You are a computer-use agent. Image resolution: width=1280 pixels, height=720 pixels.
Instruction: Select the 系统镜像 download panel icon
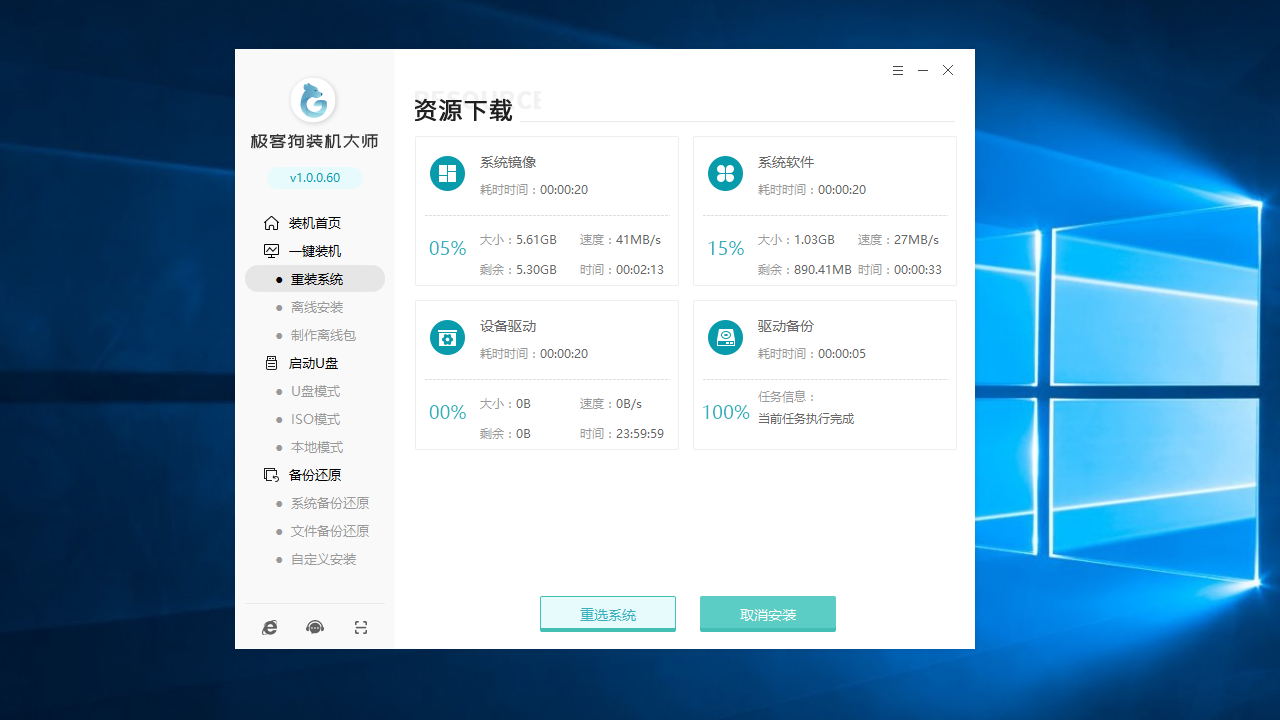click(x=447, y=172)
